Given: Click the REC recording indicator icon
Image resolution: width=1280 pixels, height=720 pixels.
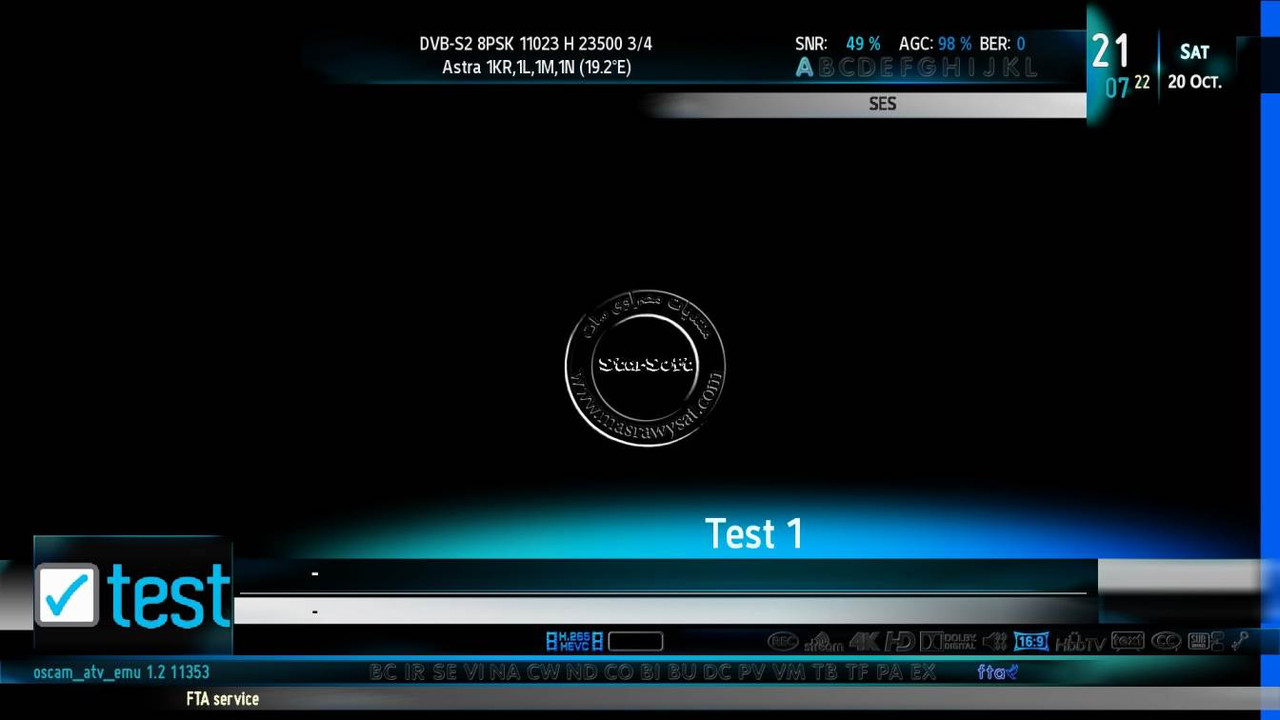Looking at the screenshot, I should (783, 641).
